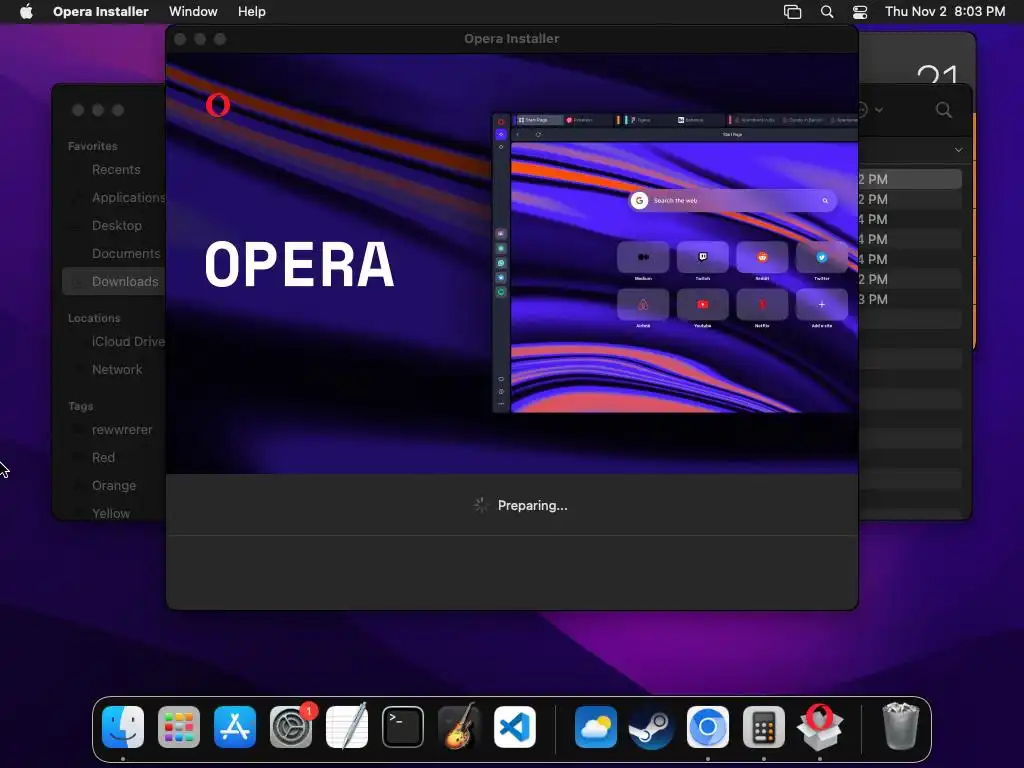
Task: Open the Finder action menu dropdown
Action: pos(869,110)
